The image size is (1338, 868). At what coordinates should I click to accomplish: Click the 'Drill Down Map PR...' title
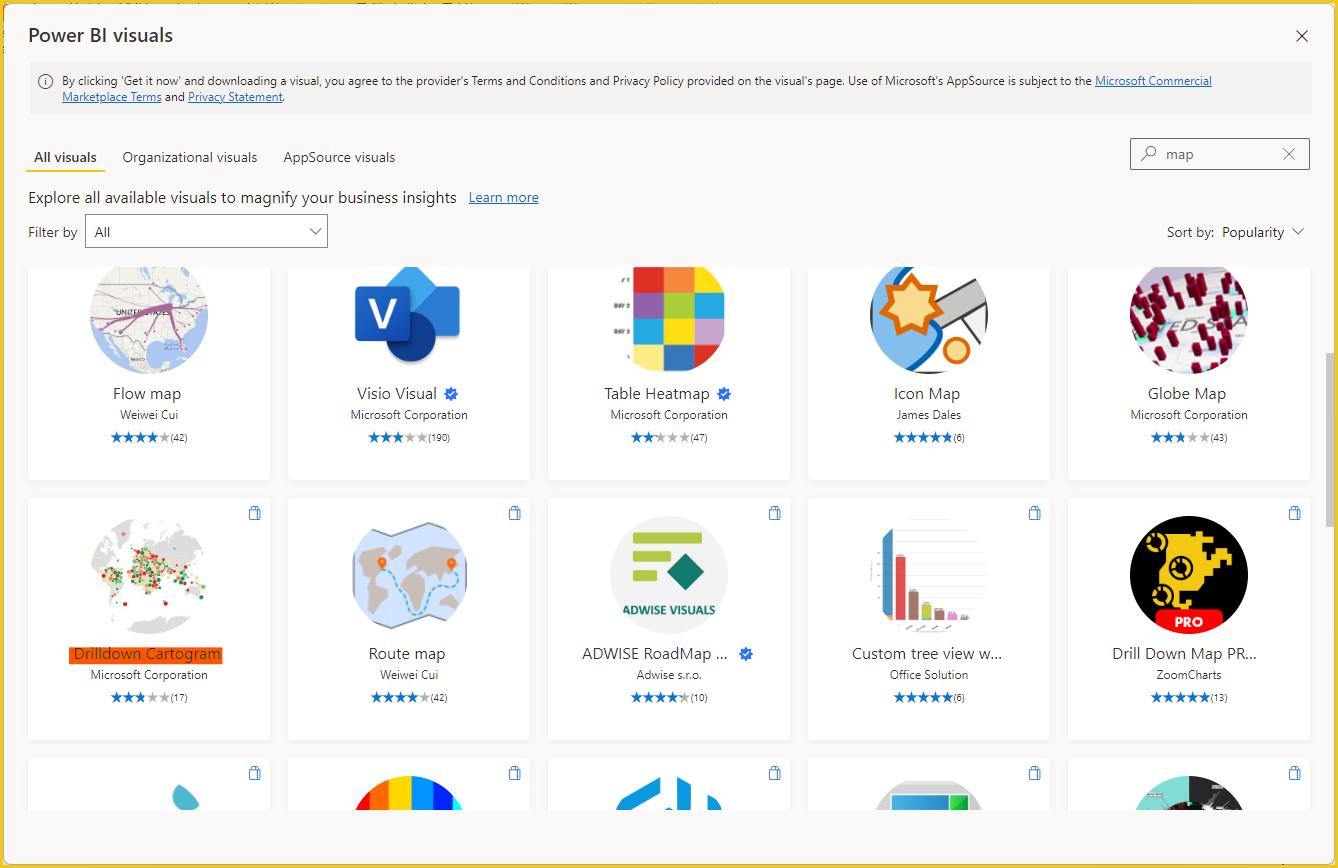(x=1185, y=654)
